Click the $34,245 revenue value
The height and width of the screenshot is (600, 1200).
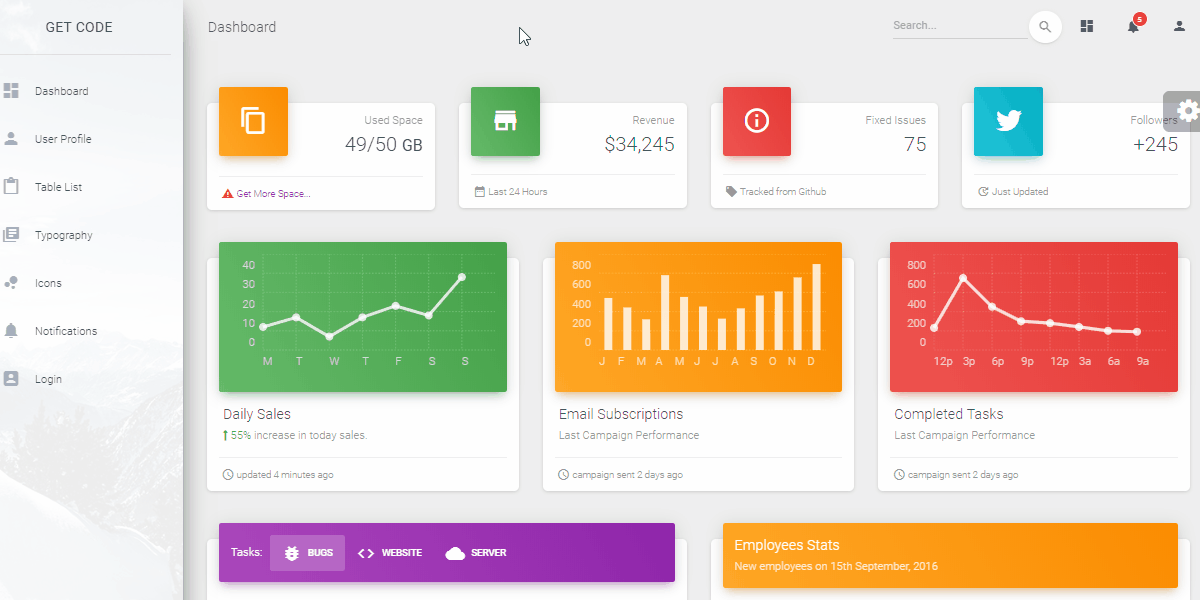point(639,144)
